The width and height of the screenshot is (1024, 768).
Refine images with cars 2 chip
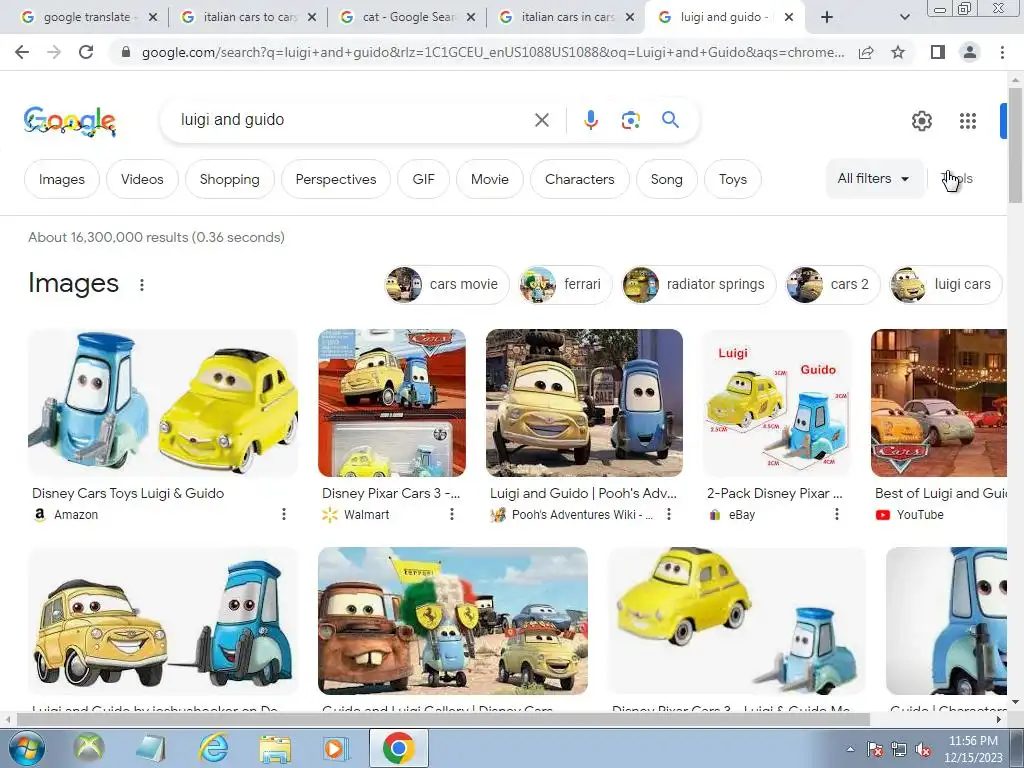point(833,285)
